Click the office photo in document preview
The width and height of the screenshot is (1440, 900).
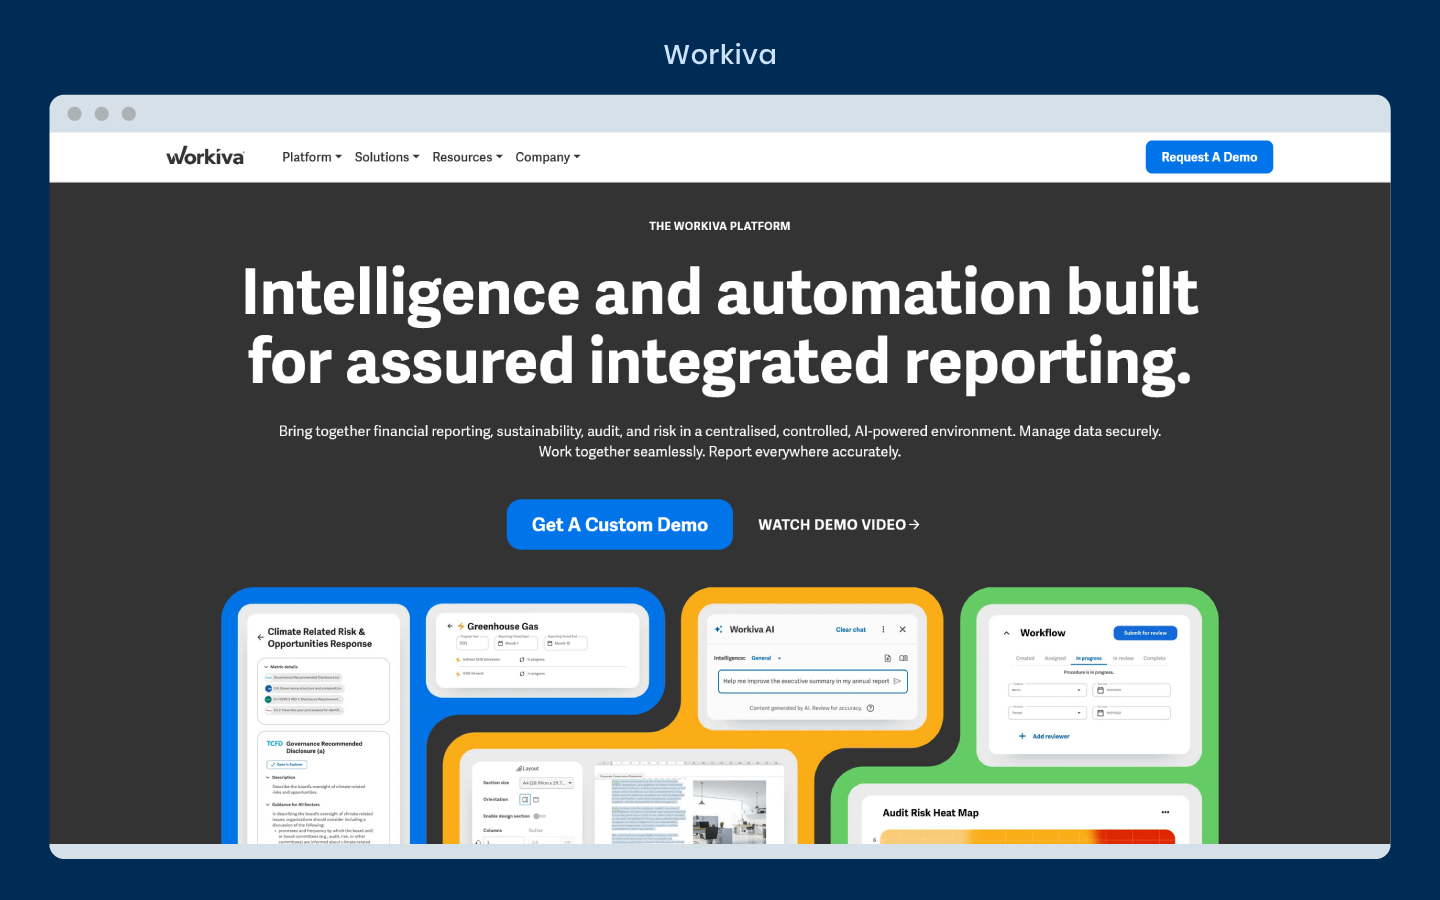click(x=729, y=811)
